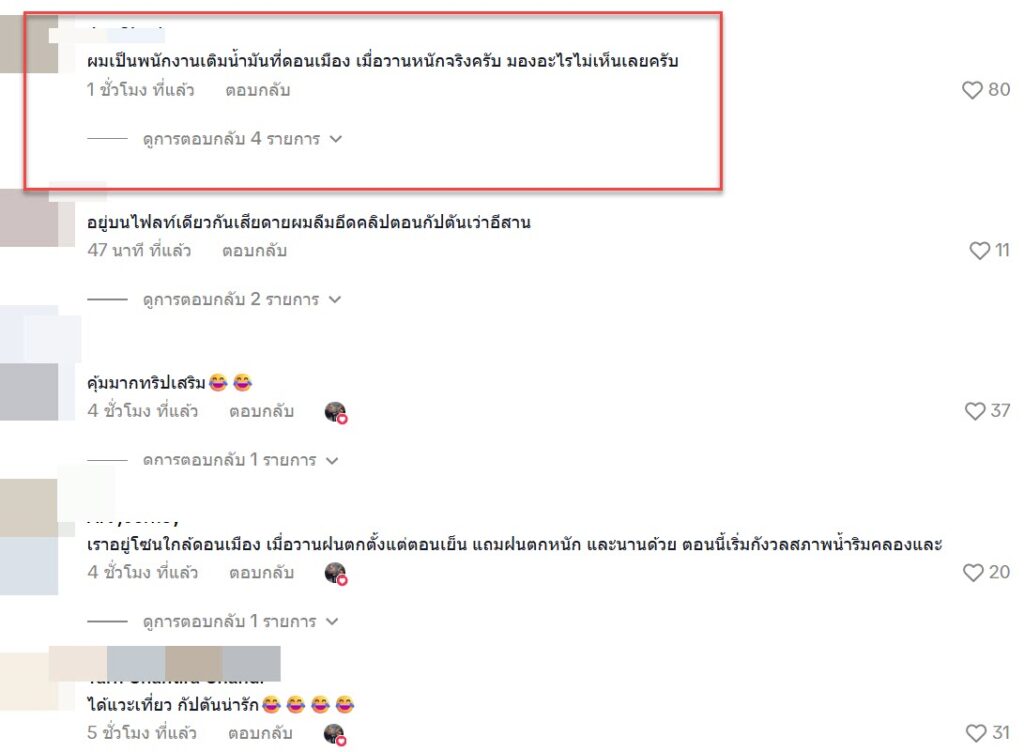Reply to the fuel staff comment via ตอบกลับ

[258, 90]
